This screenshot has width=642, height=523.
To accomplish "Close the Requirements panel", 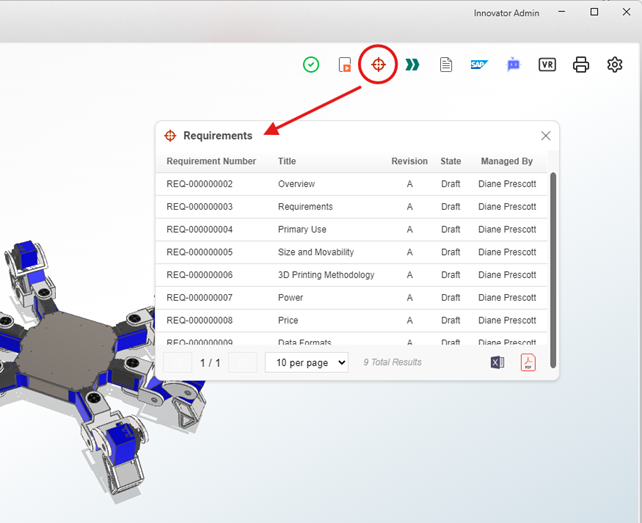I will [x=545, y=136].
